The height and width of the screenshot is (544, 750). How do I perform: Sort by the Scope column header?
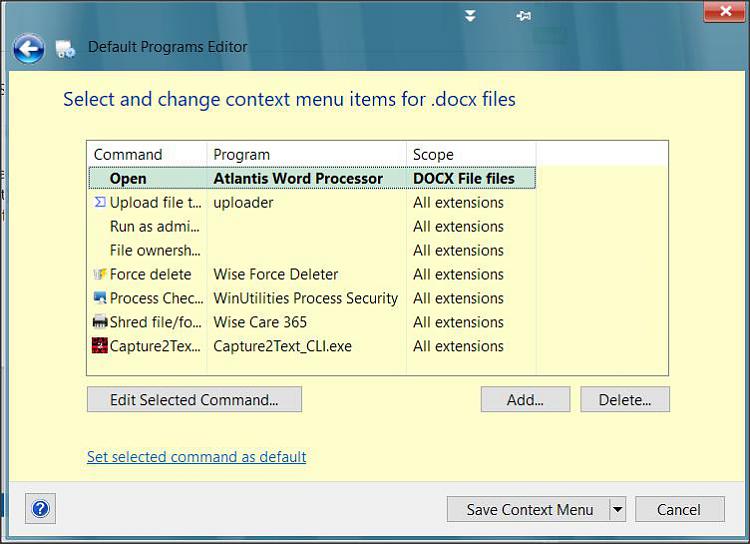471,155
